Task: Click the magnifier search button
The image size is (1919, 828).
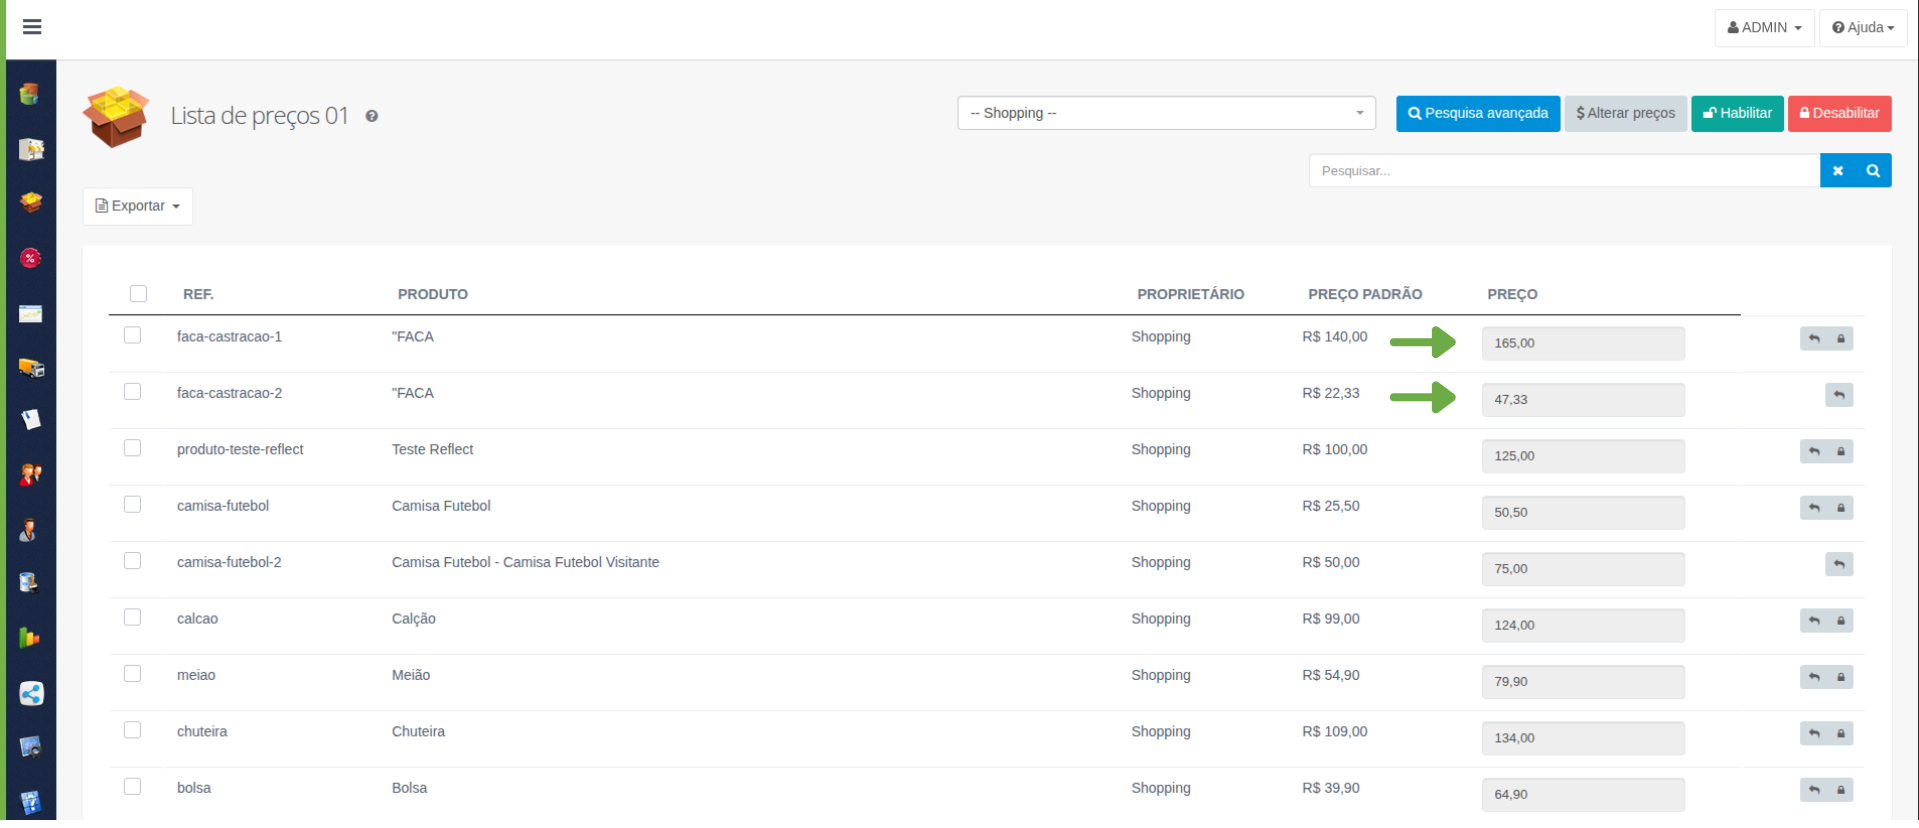Action: pyautogui.click(x=1873, y=171)
